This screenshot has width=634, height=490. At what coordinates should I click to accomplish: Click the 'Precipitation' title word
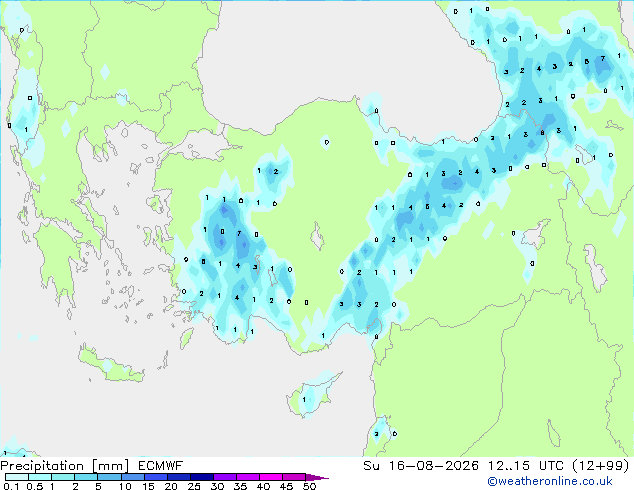point(42,466)
